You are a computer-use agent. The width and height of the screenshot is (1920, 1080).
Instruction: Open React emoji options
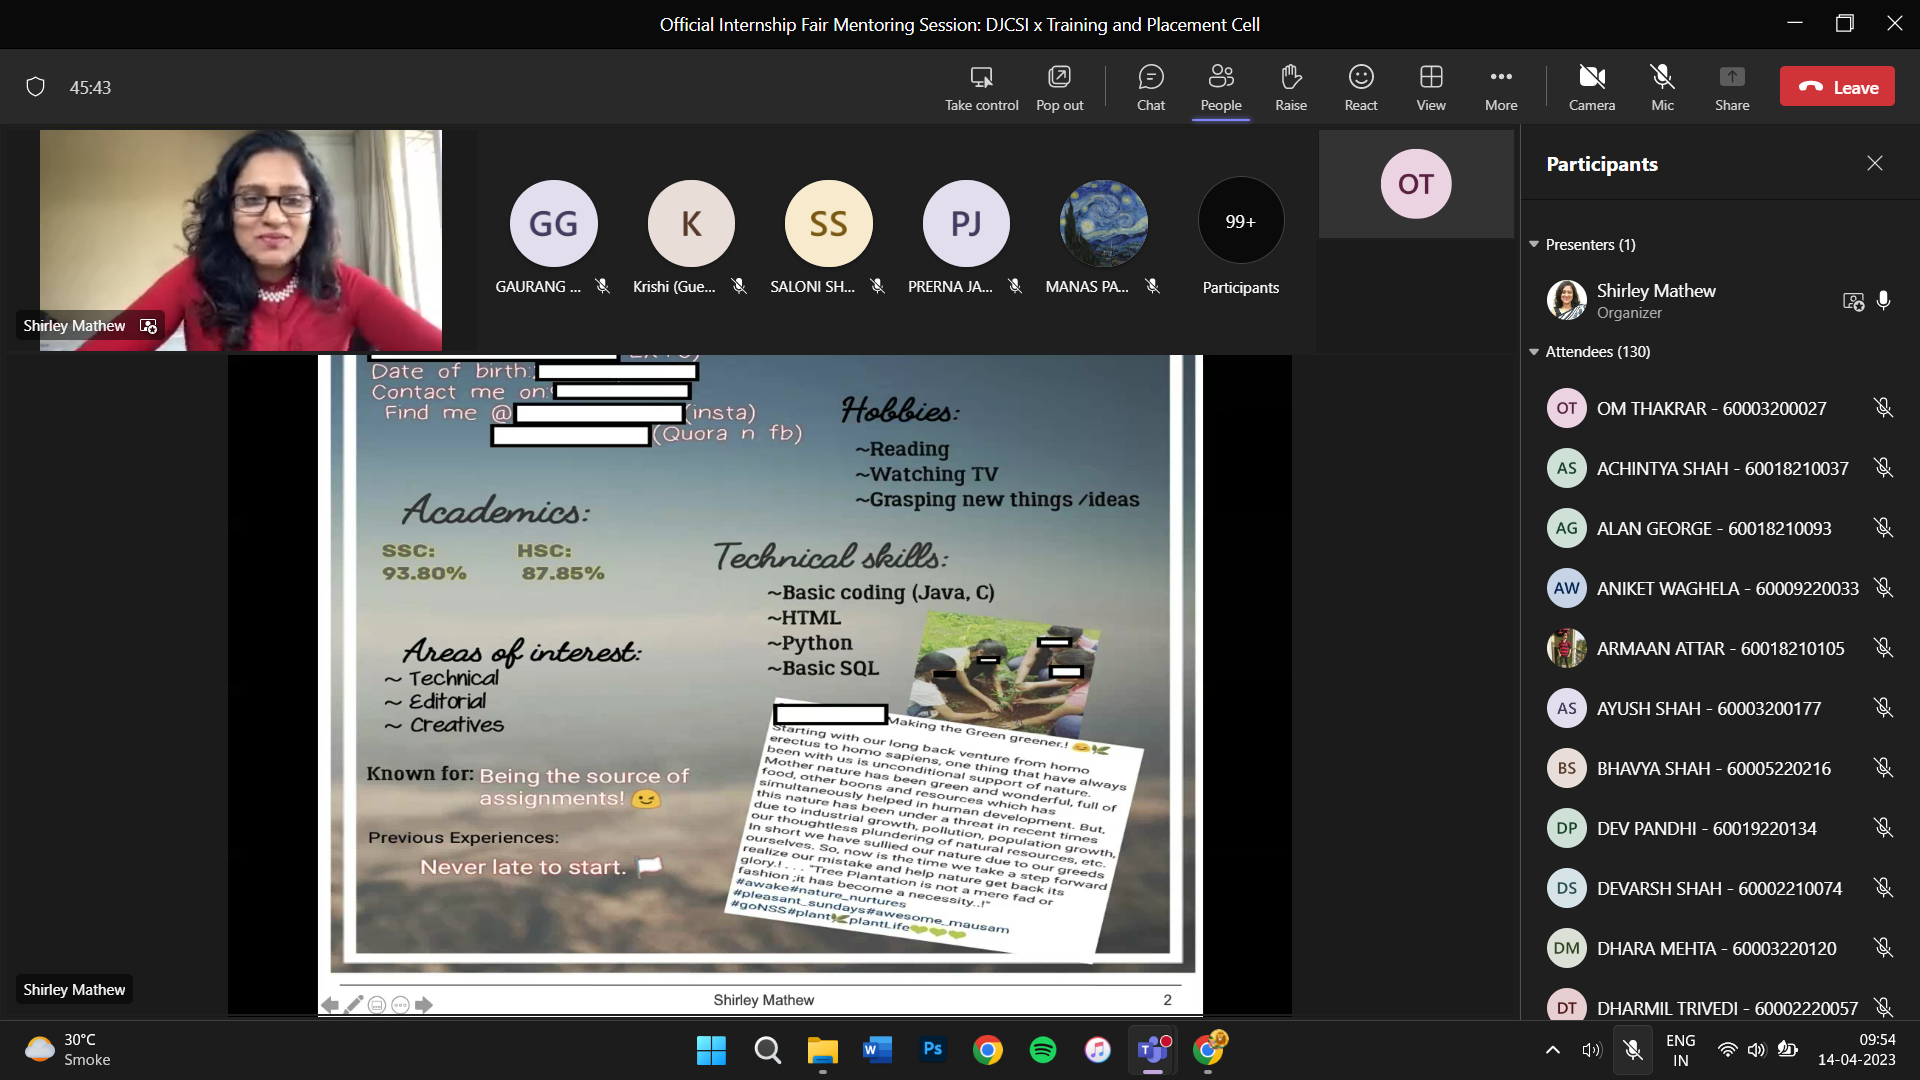pos(1361,88)
